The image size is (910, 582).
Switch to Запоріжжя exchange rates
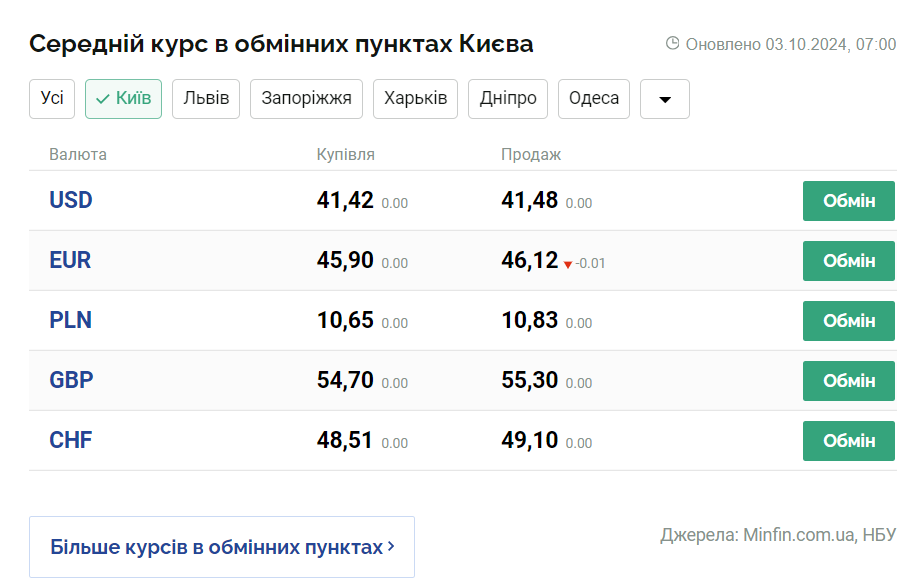(x=306, y=99)
